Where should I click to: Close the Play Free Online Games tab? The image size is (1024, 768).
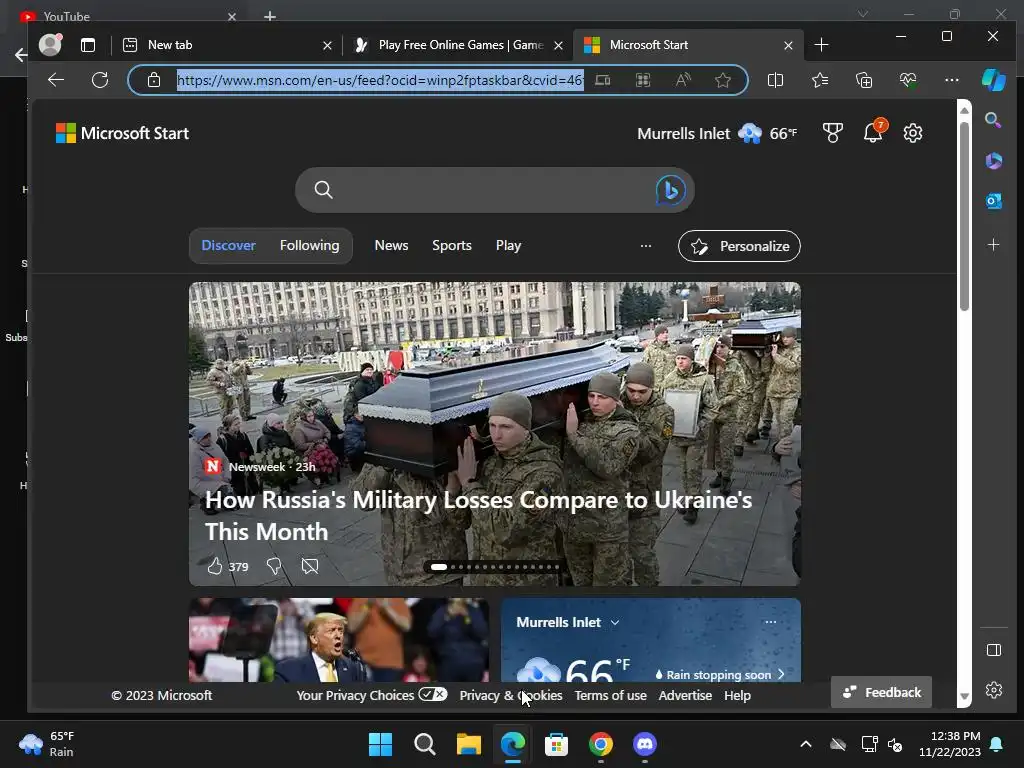tap(558, 45)
